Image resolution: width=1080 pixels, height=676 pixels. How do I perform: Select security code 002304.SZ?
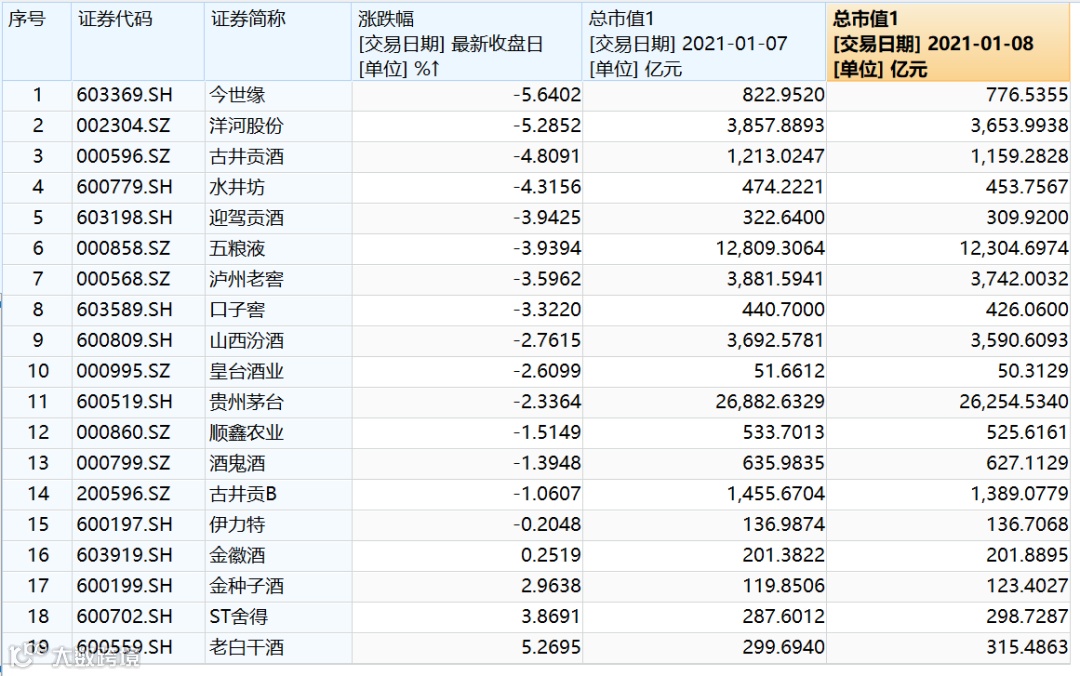(123, 125)
